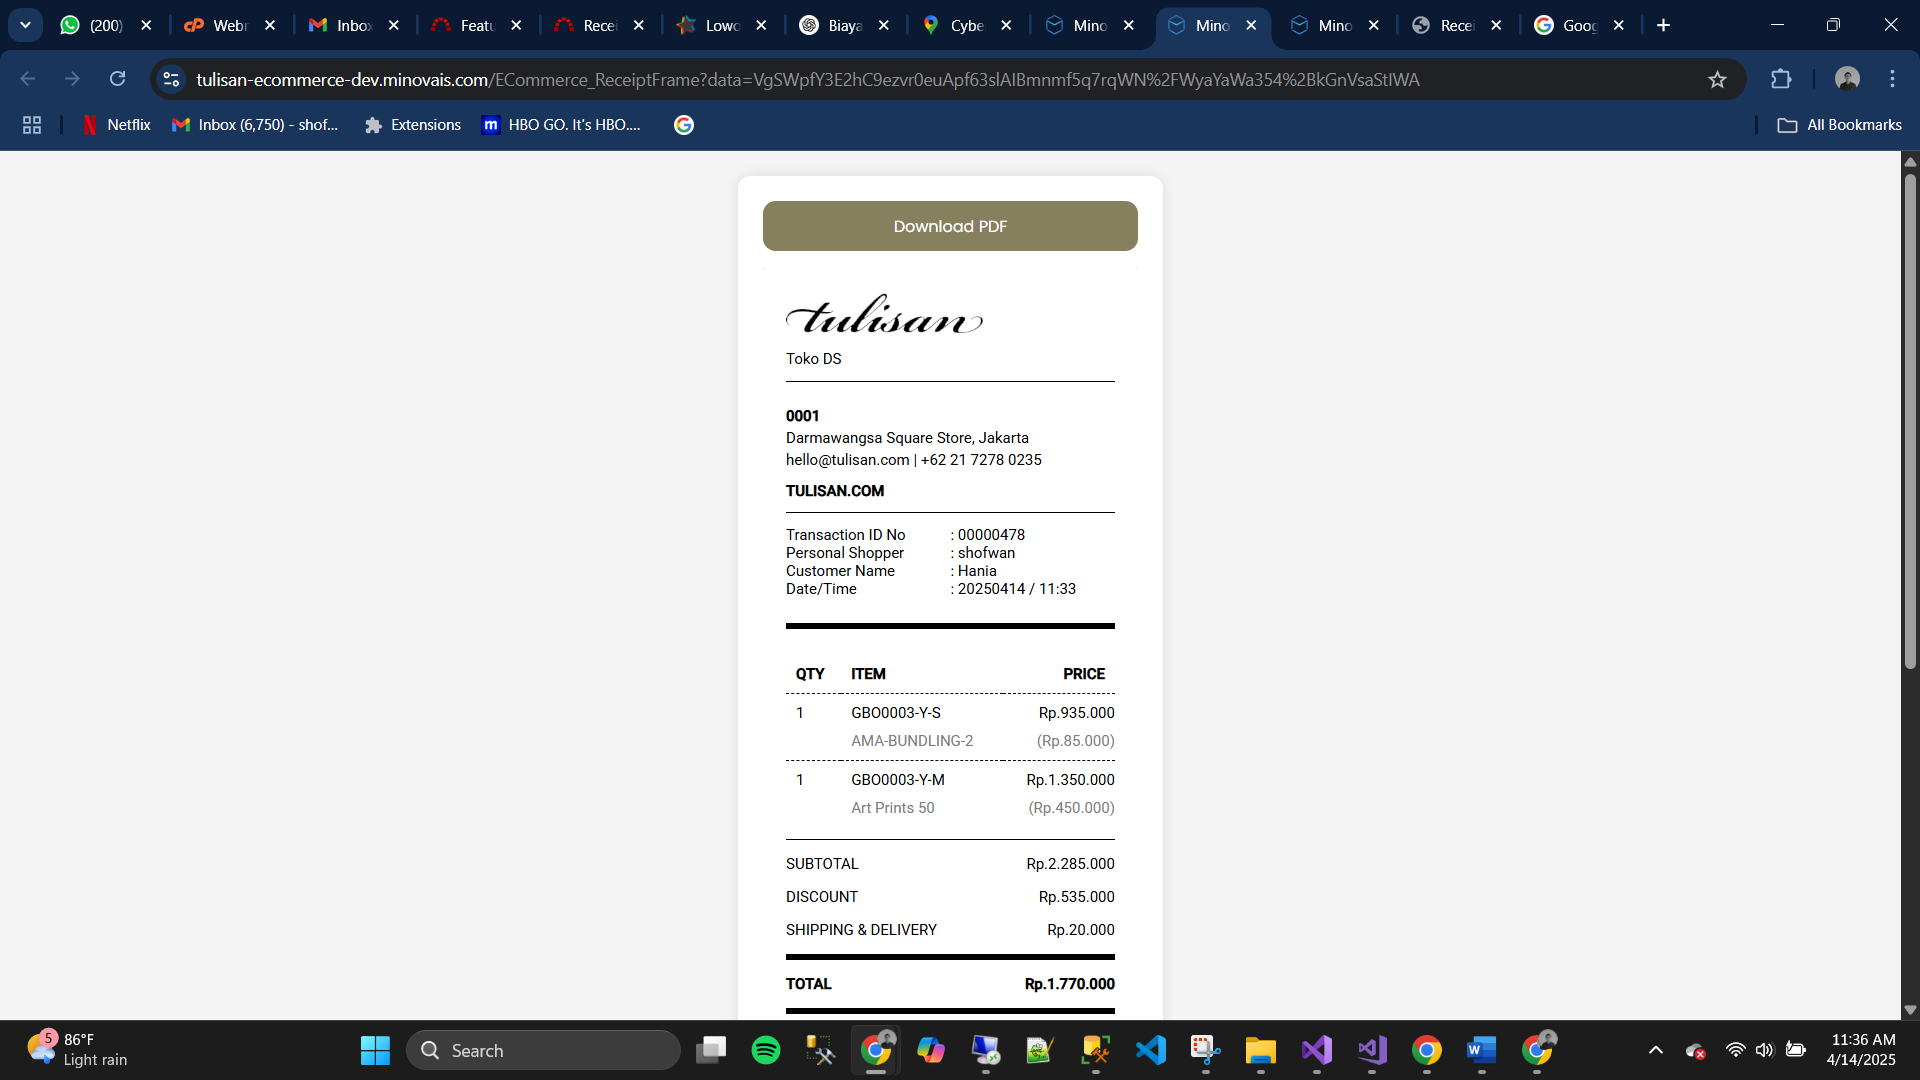Screen dimensions: 1920x1080
Task: Open the volume speaker icon
Action: (x=1764, y=1050)
